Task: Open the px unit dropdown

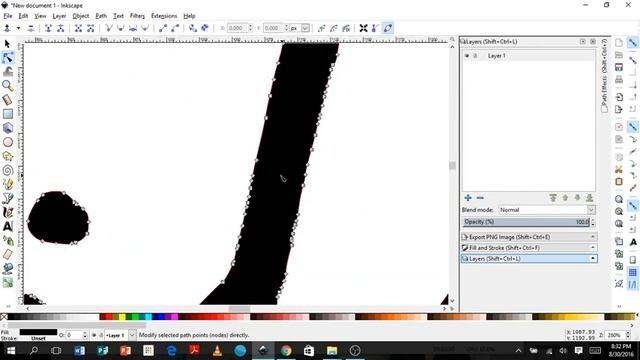Action: (305, 28)
